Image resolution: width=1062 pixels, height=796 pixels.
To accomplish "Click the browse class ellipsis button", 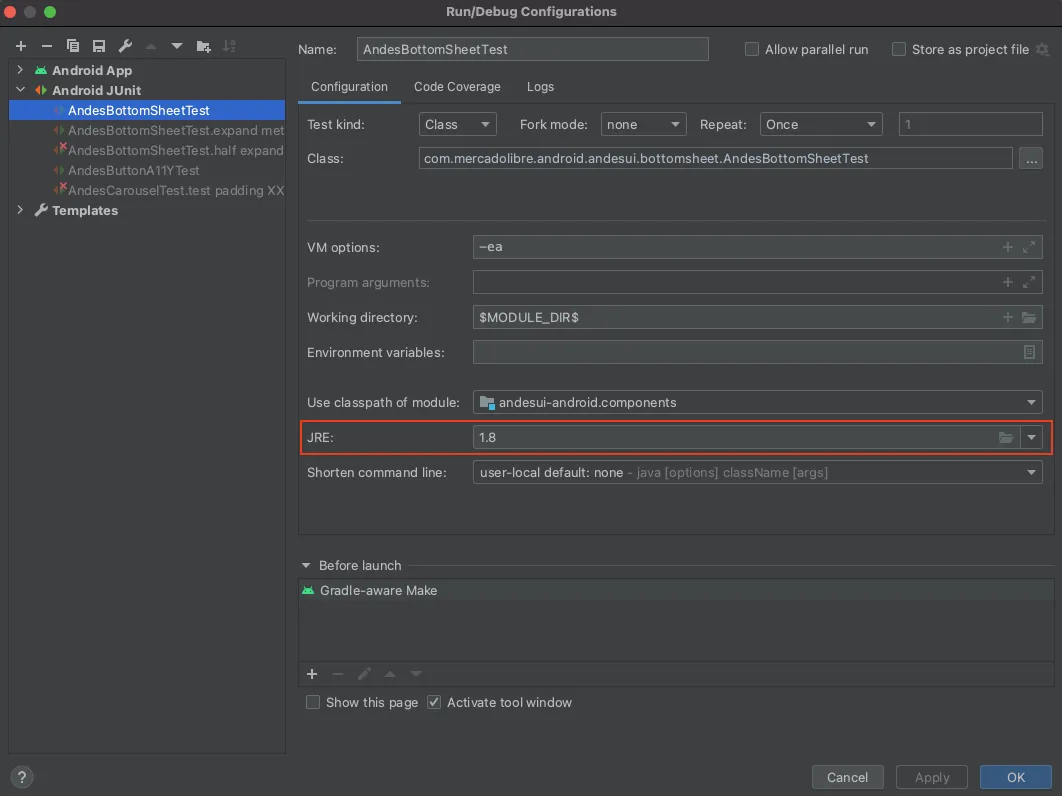I will (x=1030, y=158).
